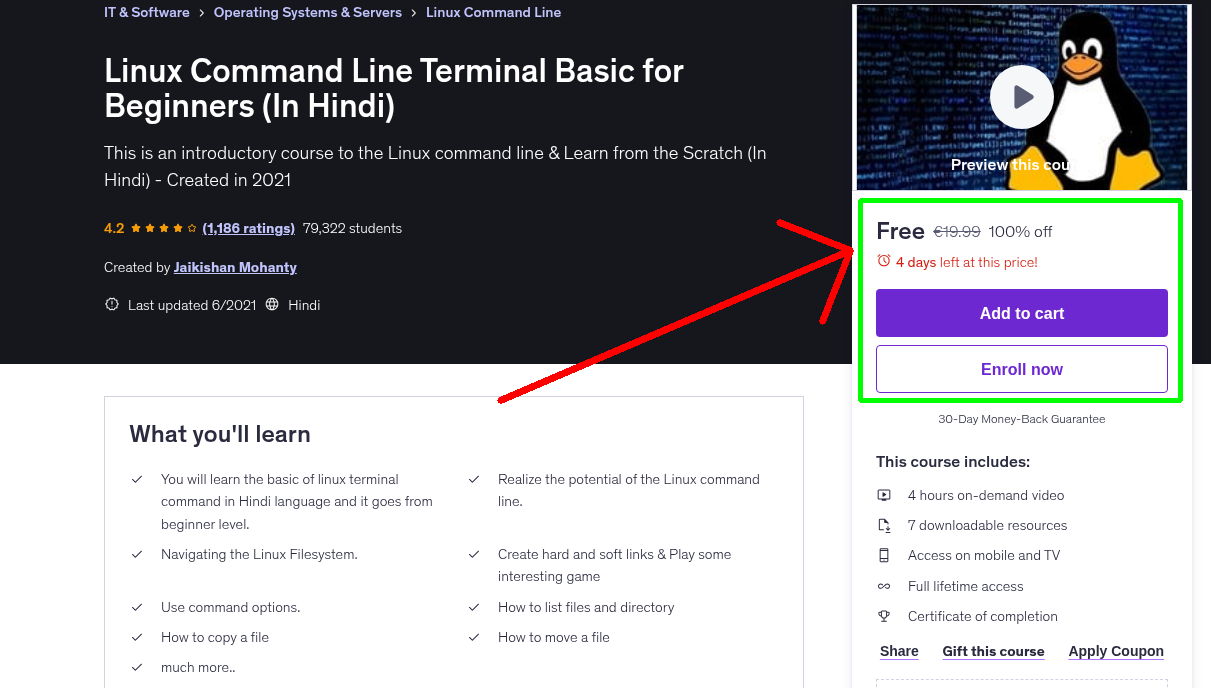Open instructor Jaikishan Mohanty's profile
This screenshot has width=1211, height=688.
235,267
